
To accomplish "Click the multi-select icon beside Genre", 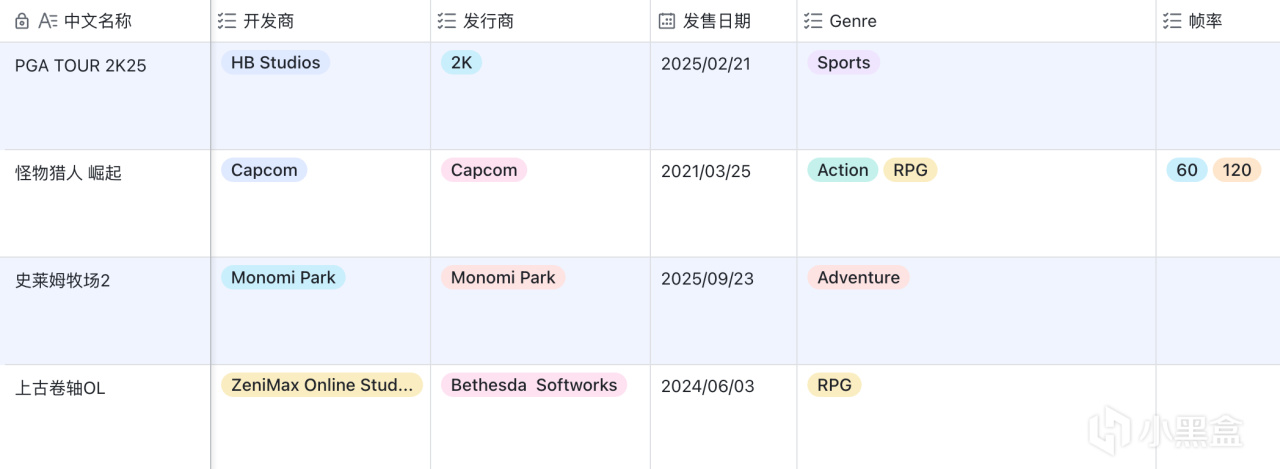I will (813, 21).
